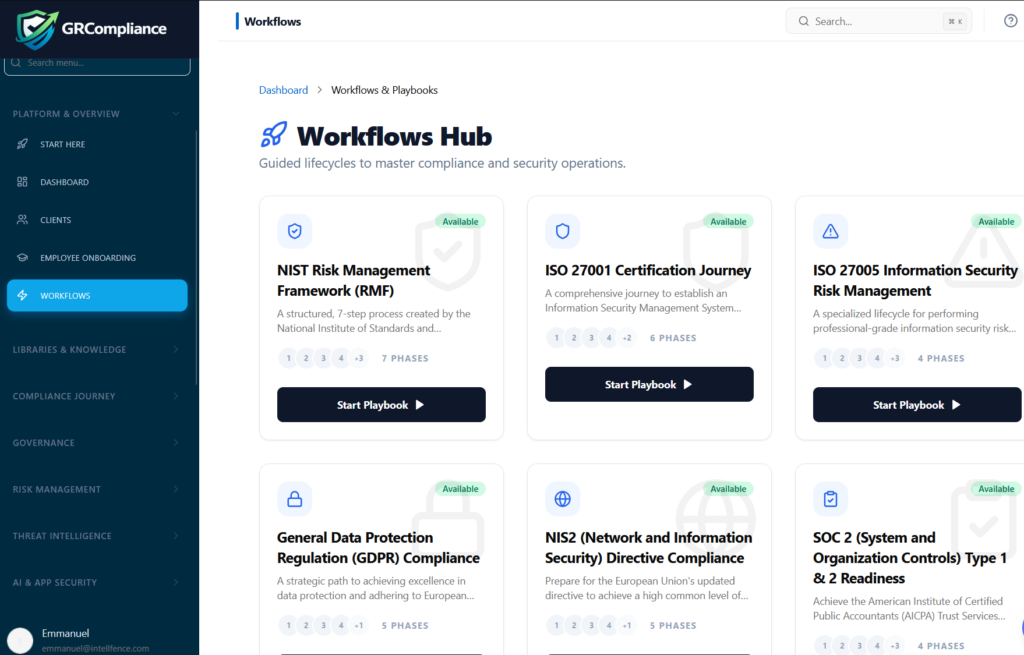
Task: Start the ISO 27001 Certification Journey playbook
Action: (x=649, y=385)
